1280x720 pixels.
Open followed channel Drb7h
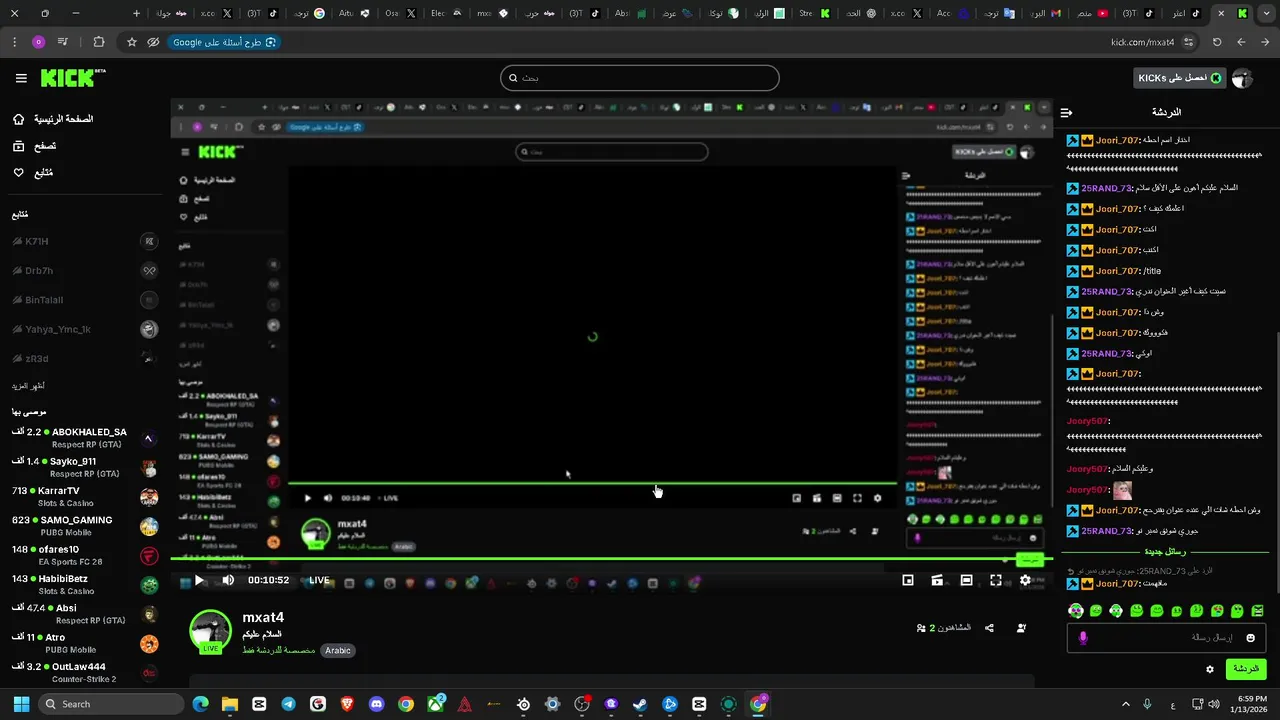click(x=84, y=270)
